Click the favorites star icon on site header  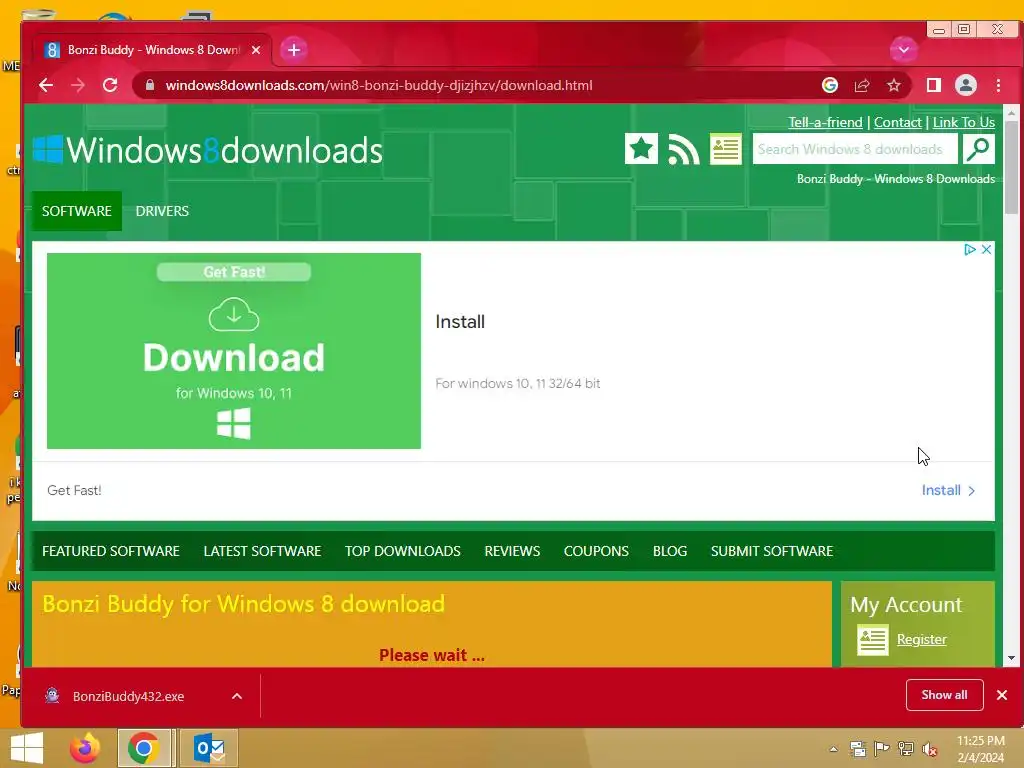[x=641, y=149]
